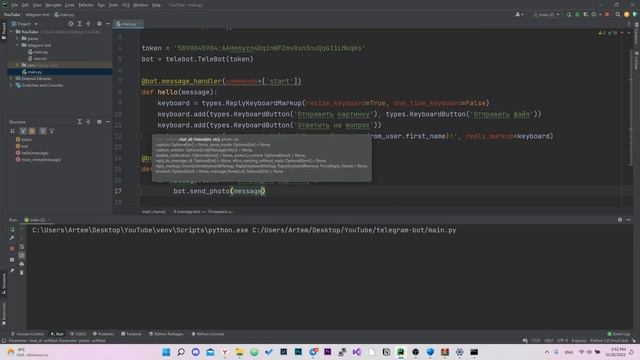
Task: Expand Scratches and Consoles node
Action: tap(12, 85)
